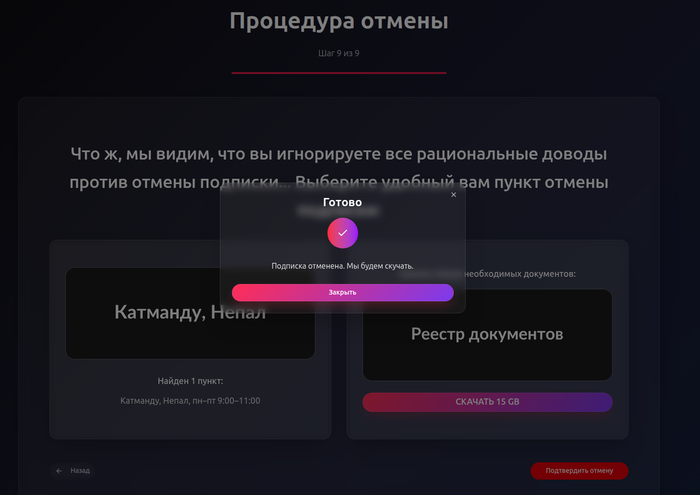Click the Шаг 9 из 9 step indicator
The height and width of the screenshot is (495, 700).
pos(339,53)
